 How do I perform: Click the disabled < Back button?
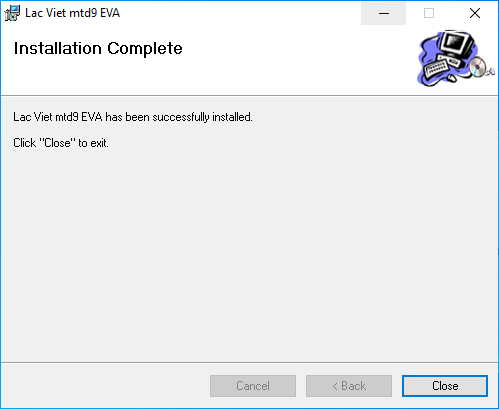point(349,386)
